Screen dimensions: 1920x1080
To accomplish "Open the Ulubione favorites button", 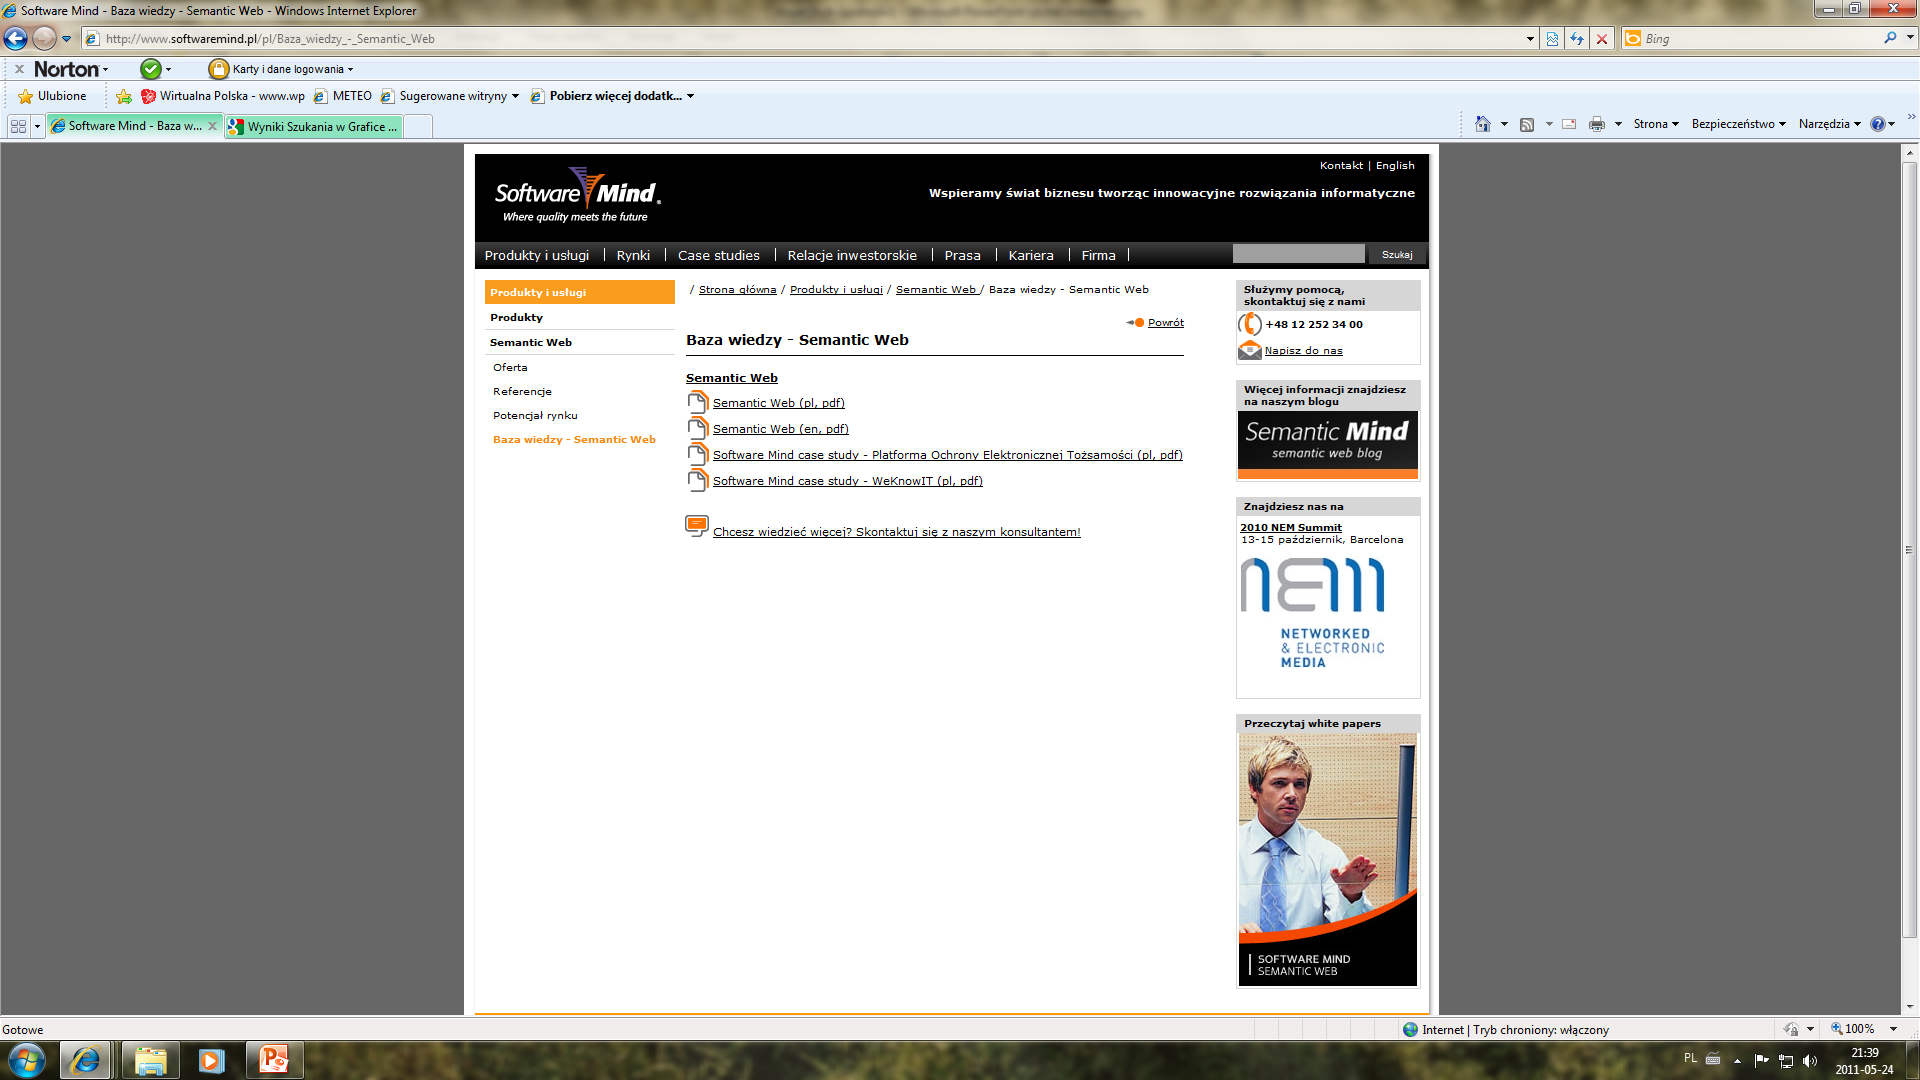I will click(52, 96).
